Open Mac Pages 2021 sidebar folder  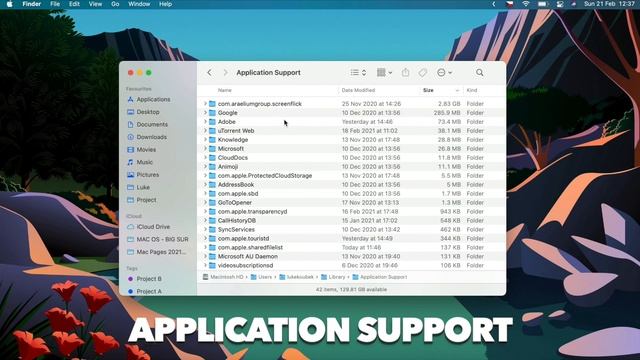[156, 252]
